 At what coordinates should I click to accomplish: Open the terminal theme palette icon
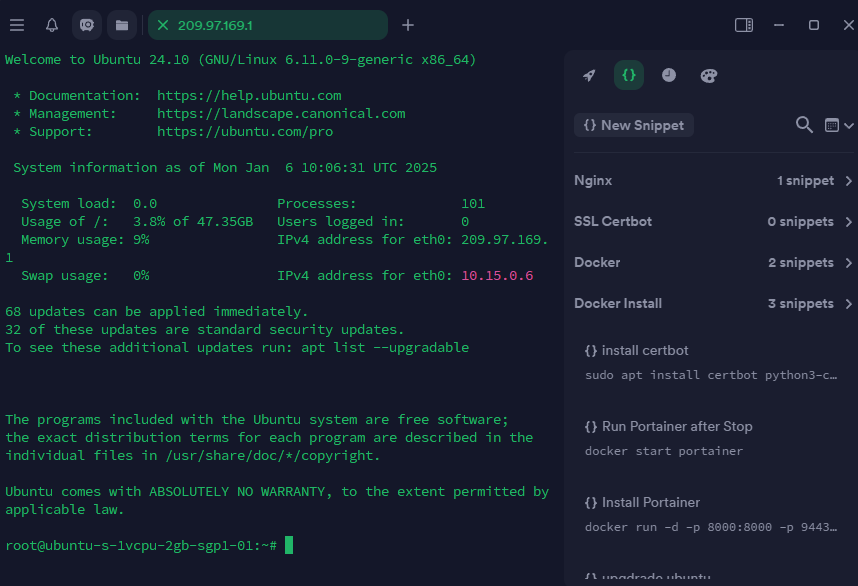(709, 76)
